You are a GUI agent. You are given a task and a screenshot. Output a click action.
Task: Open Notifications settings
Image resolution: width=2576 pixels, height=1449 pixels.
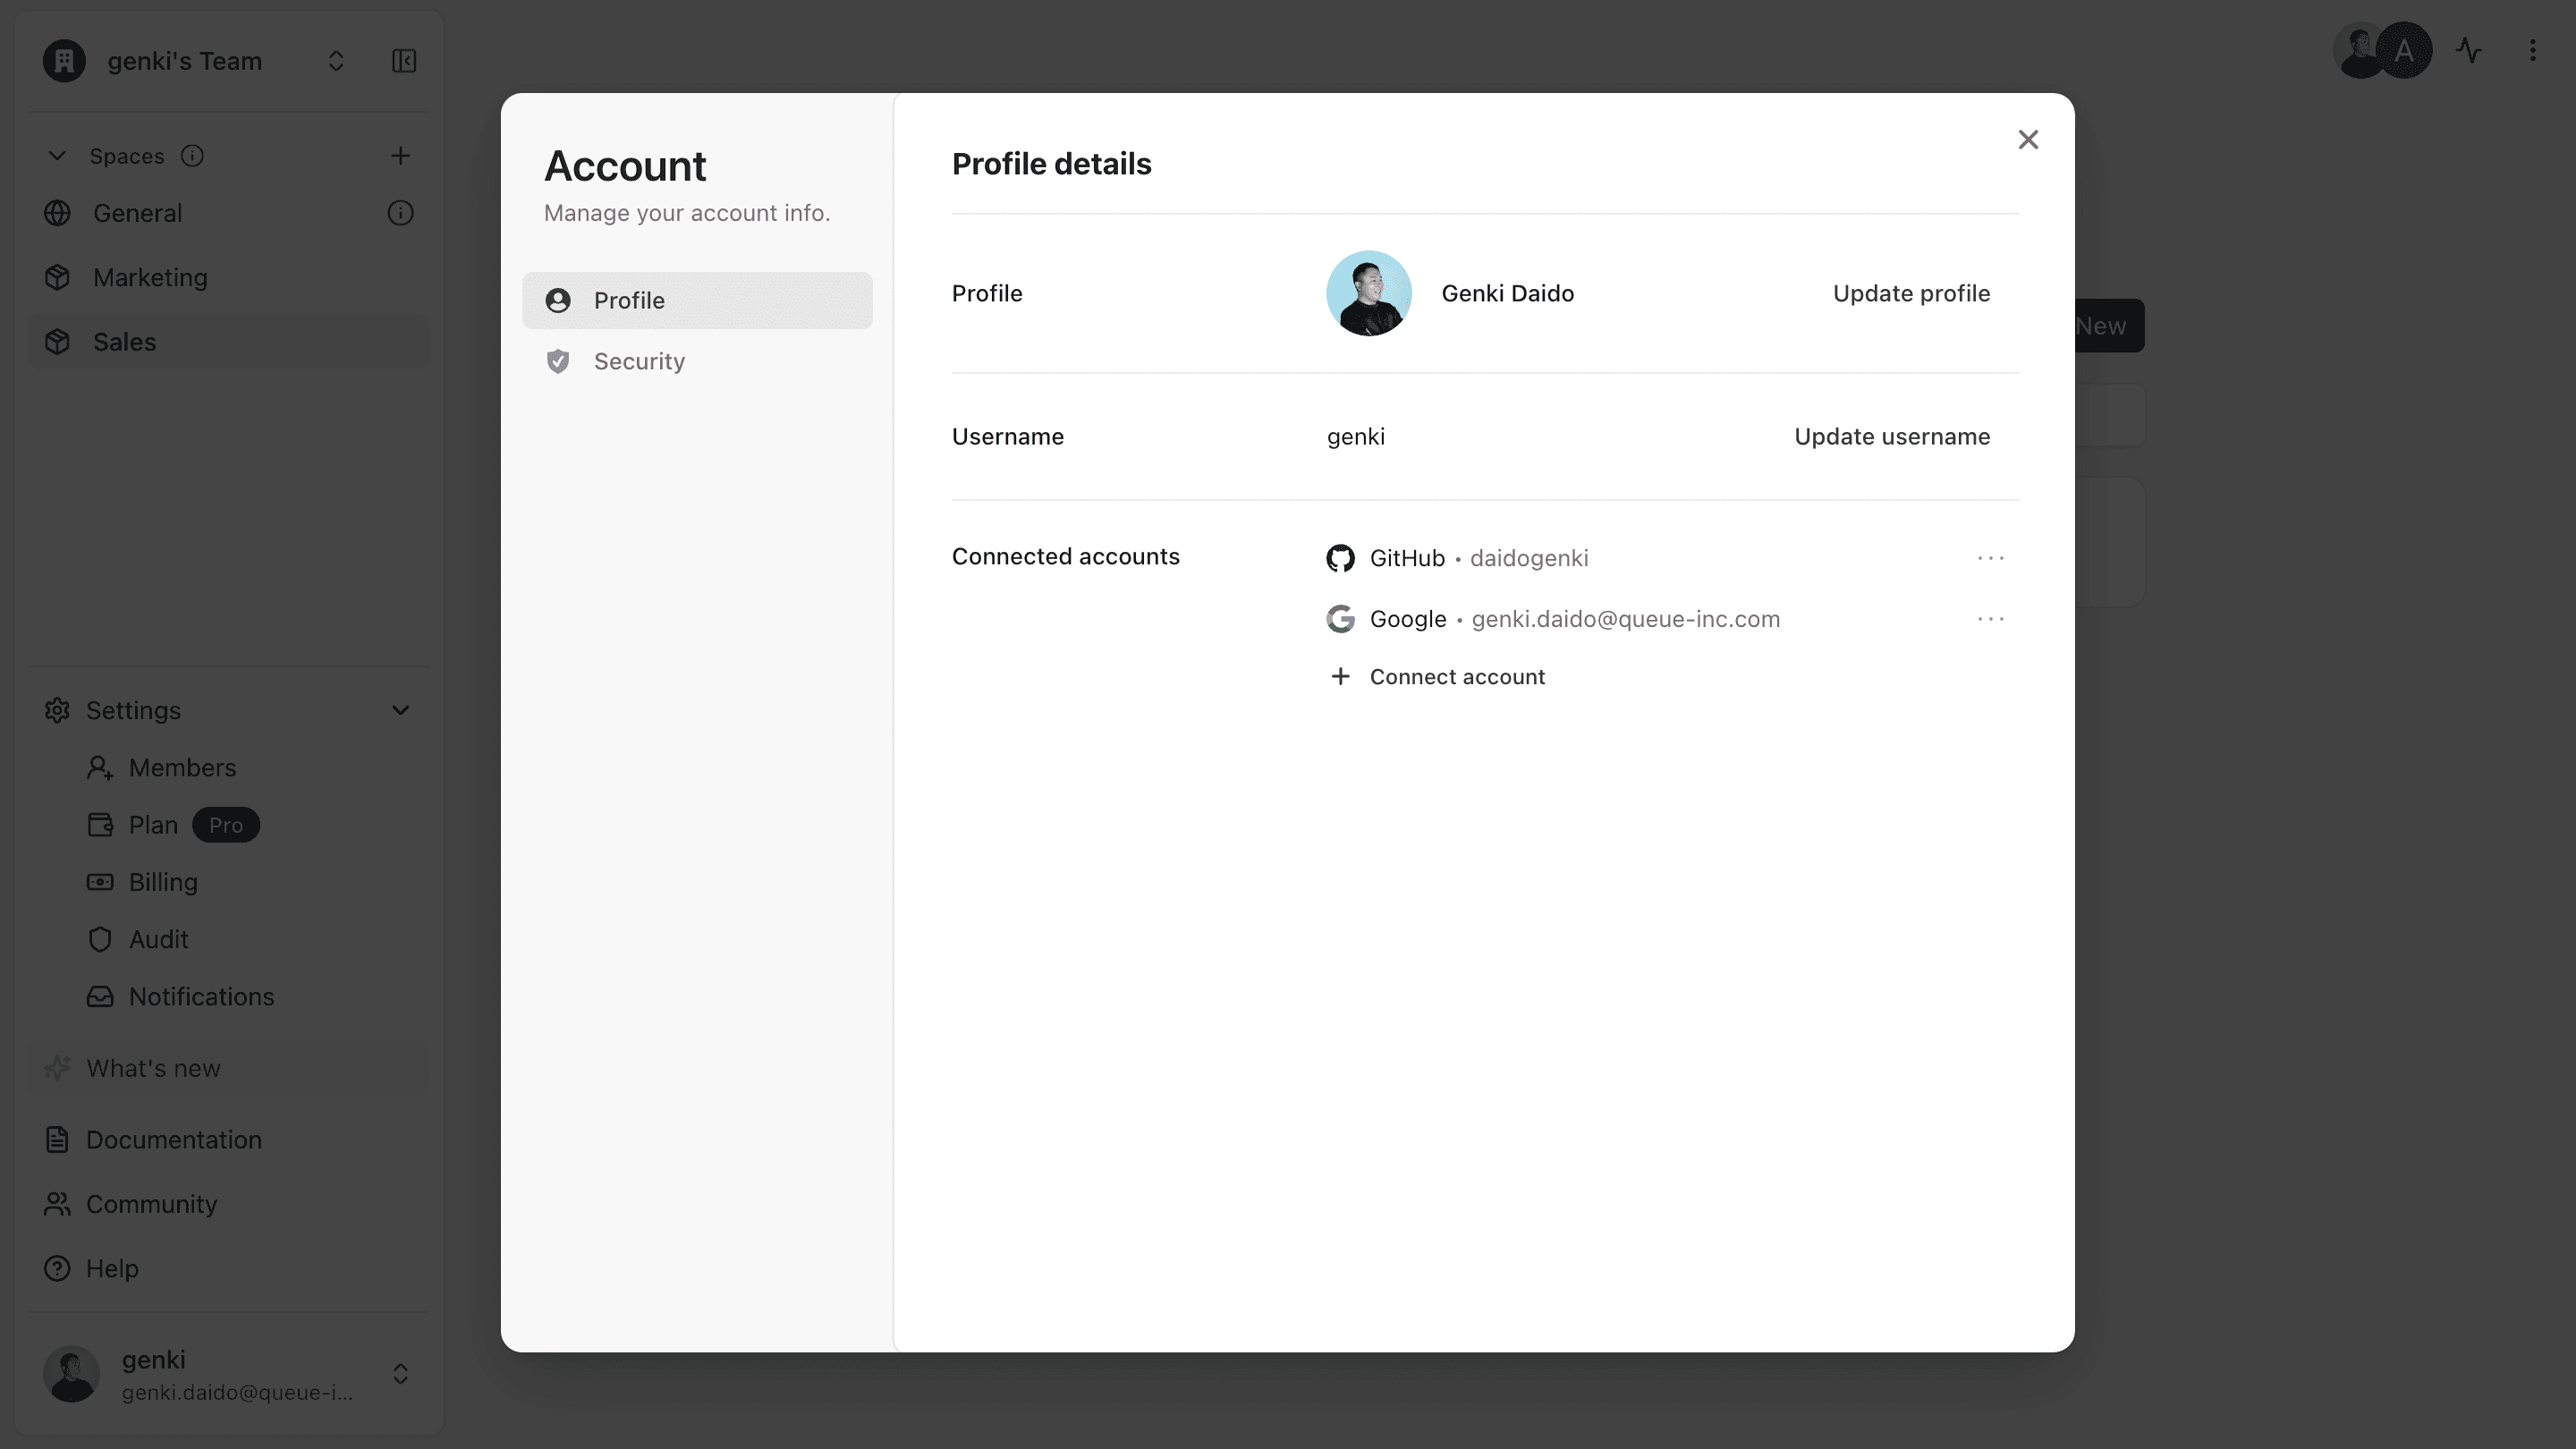point(201,996)
